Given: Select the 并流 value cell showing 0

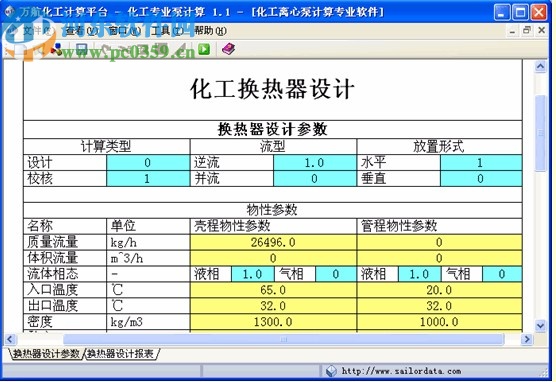Looking at the screenshot, I should click(x=315, y=178).
